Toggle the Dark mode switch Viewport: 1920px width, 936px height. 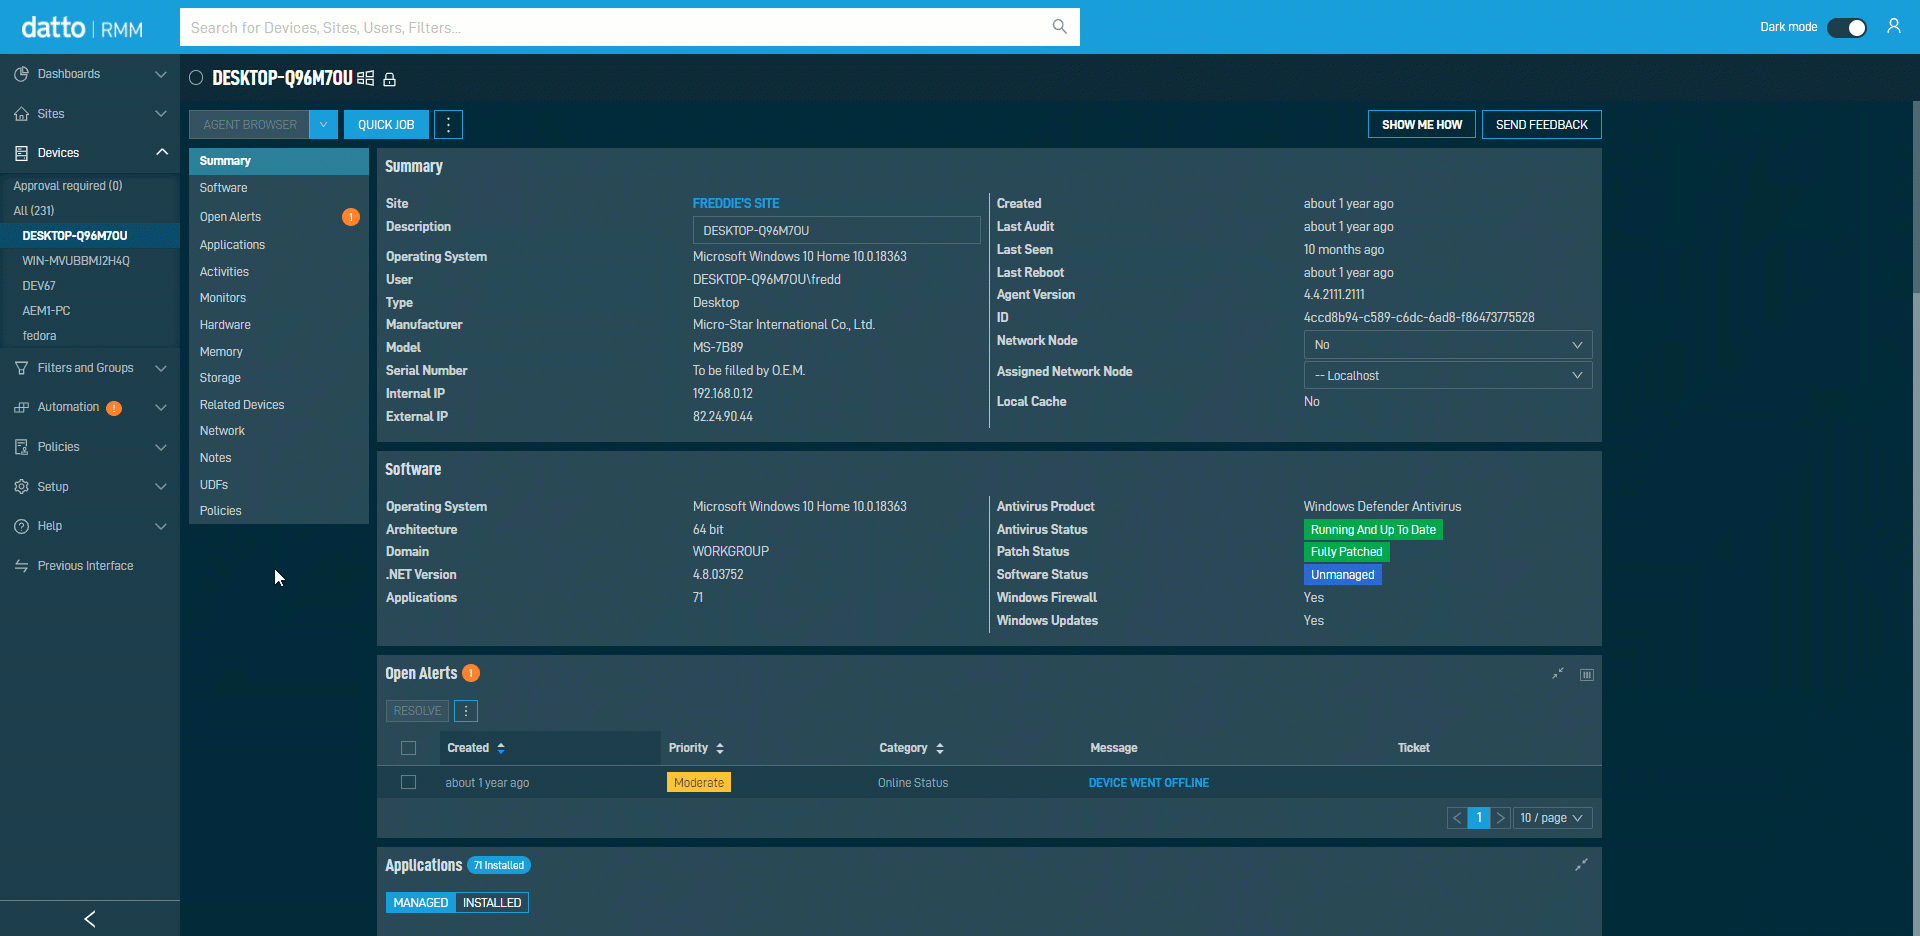coord(1846,27)
